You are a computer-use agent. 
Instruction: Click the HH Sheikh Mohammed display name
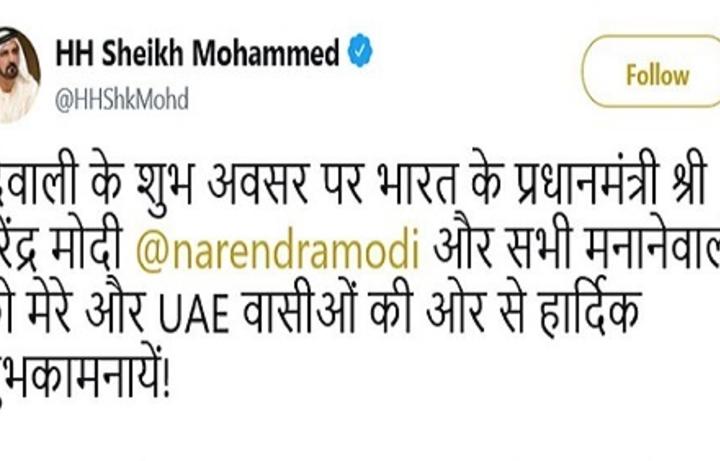[x=197, y=52]
